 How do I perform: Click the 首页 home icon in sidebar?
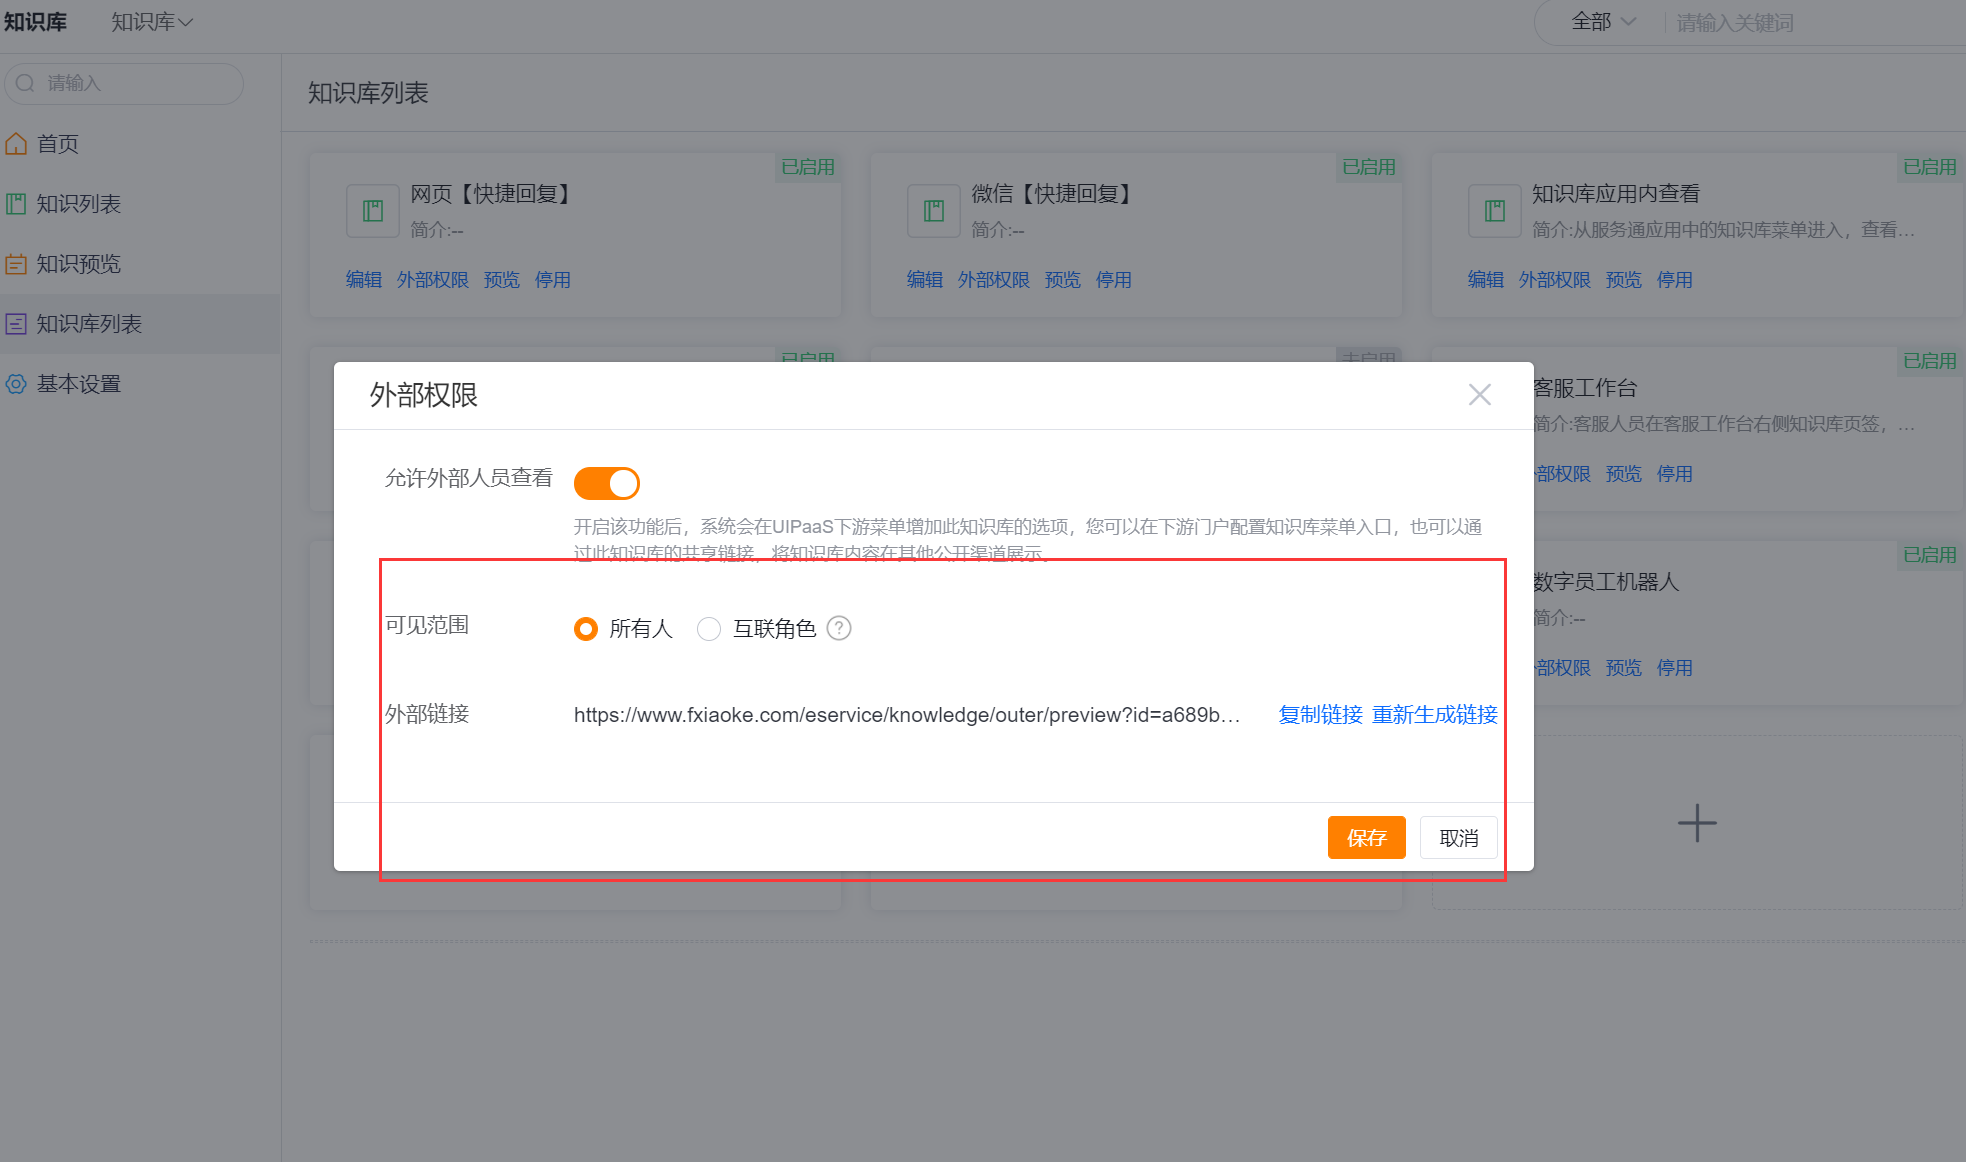tap(16, 144)
